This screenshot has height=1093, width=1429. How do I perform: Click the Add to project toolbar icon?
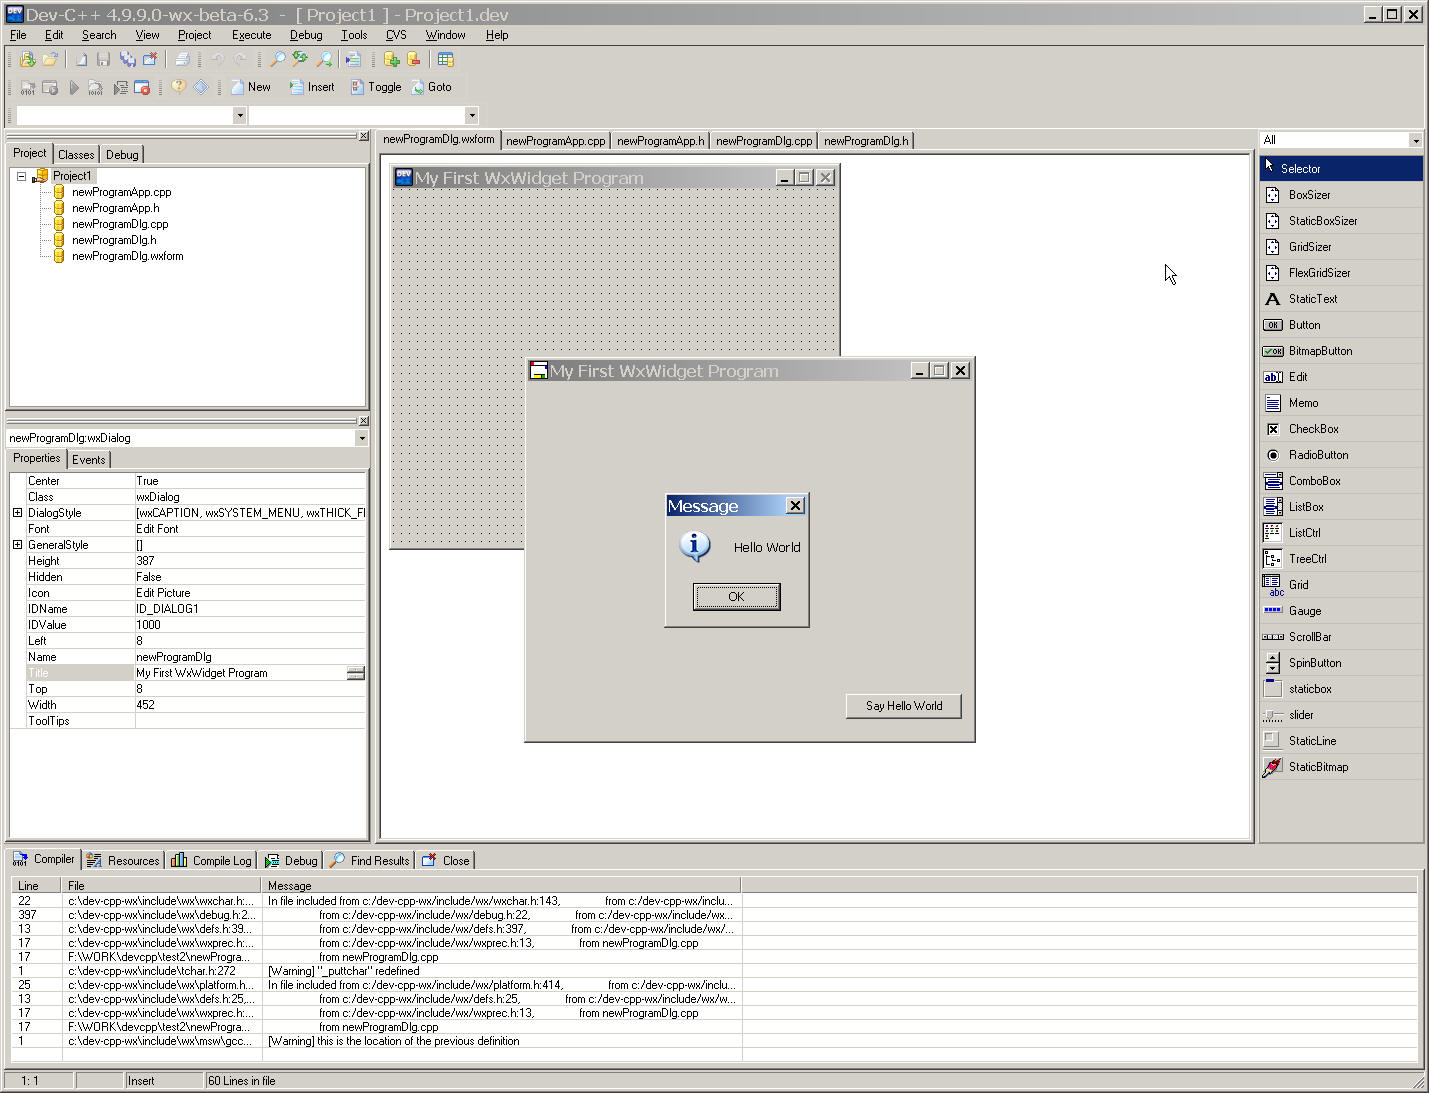tap(391, 60)
